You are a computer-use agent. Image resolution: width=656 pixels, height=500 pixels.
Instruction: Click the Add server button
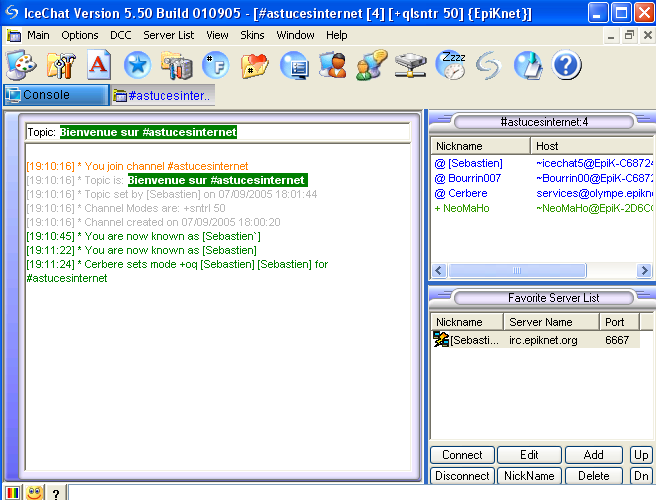[594, 455]
